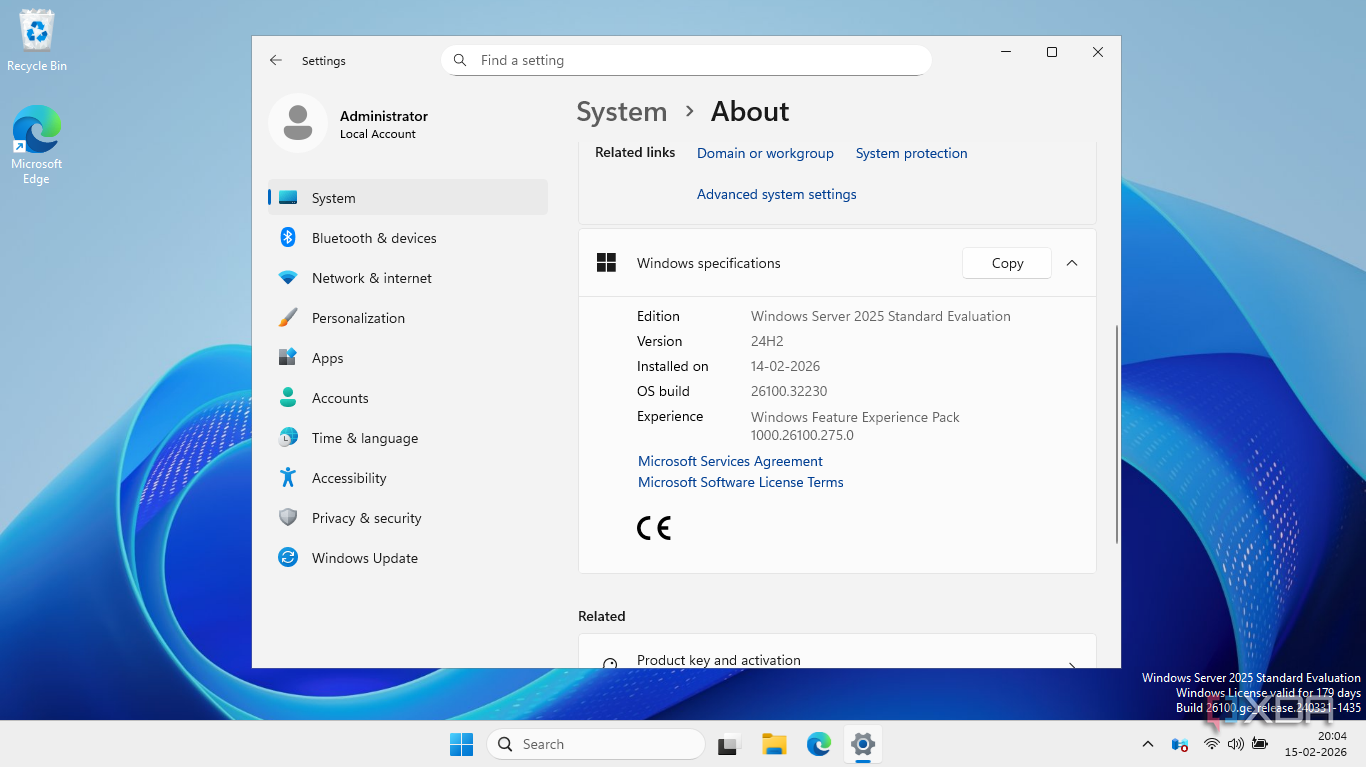
Task: Open the Windows Start menu
Action: click(461, 744)
